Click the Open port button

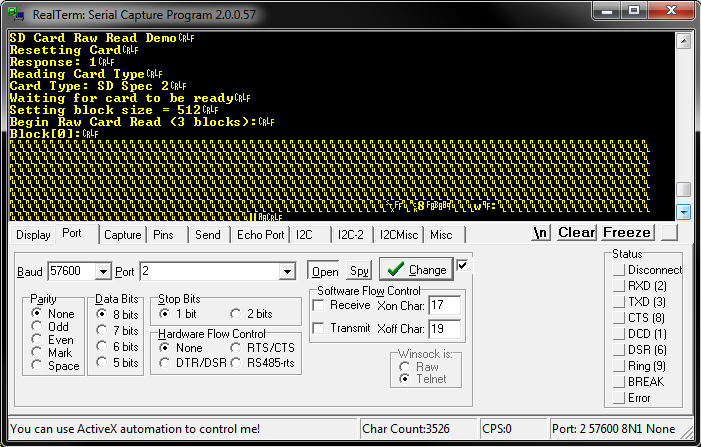click(324, 271)
